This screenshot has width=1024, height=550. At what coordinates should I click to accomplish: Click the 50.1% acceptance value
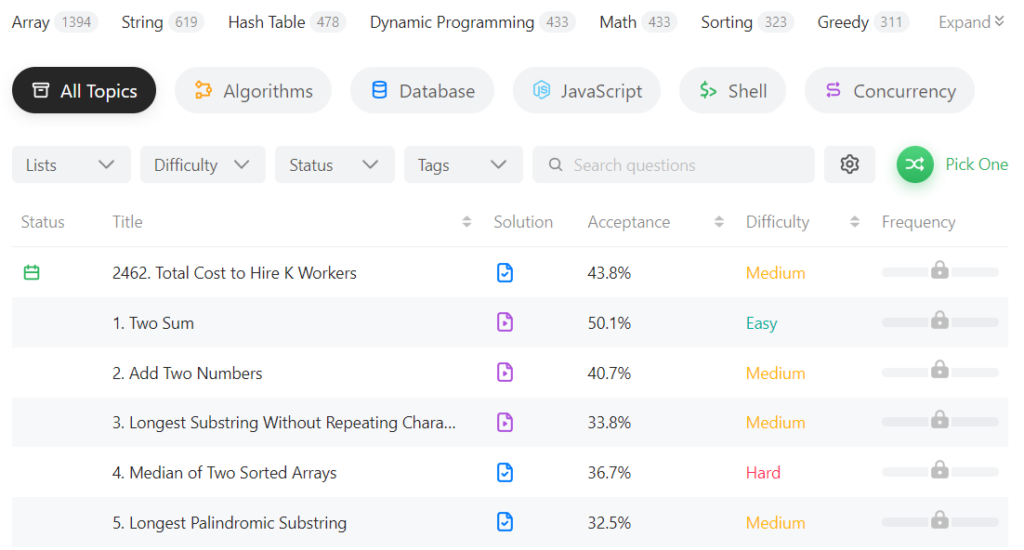pyautogui.click(x=609, y=323)
